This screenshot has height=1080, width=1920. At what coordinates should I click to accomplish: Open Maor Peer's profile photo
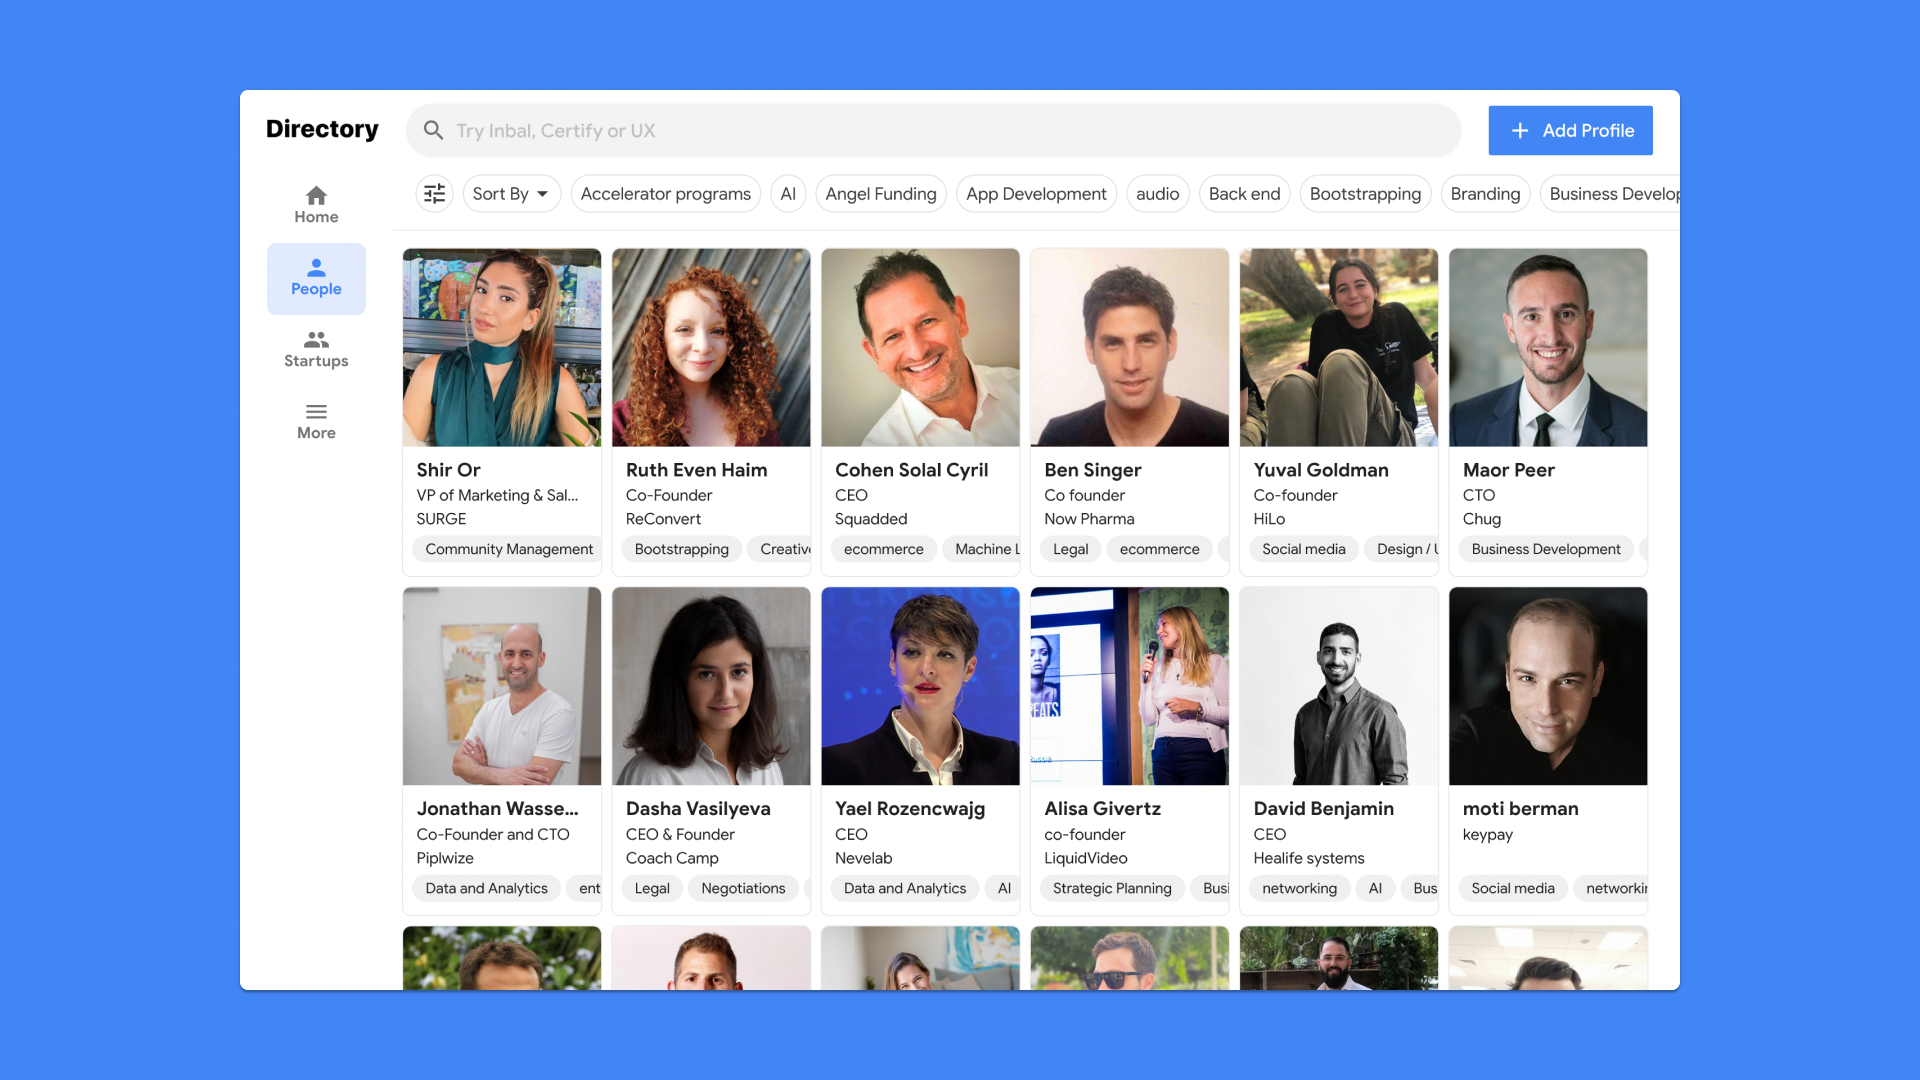coord(1548,348)
